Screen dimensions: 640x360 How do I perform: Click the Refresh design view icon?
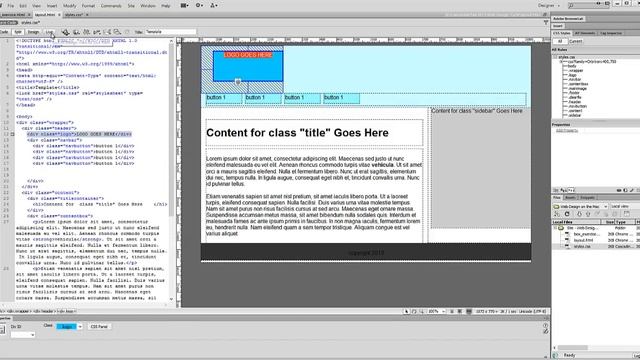(x=127, y=32)
